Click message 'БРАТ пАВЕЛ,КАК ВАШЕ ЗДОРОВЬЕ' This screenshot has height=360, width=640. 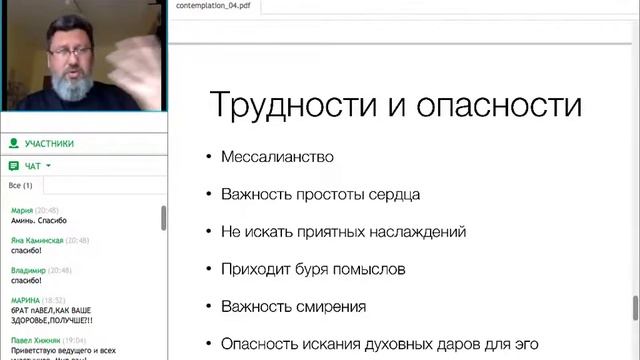pos(51,315)
